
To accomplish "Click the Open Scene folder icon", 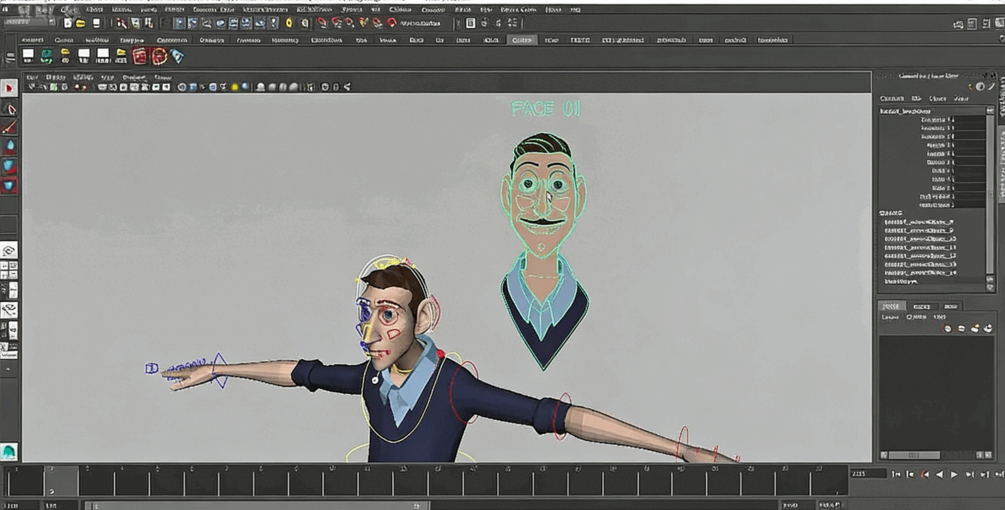I will click(x=81, y=23).
